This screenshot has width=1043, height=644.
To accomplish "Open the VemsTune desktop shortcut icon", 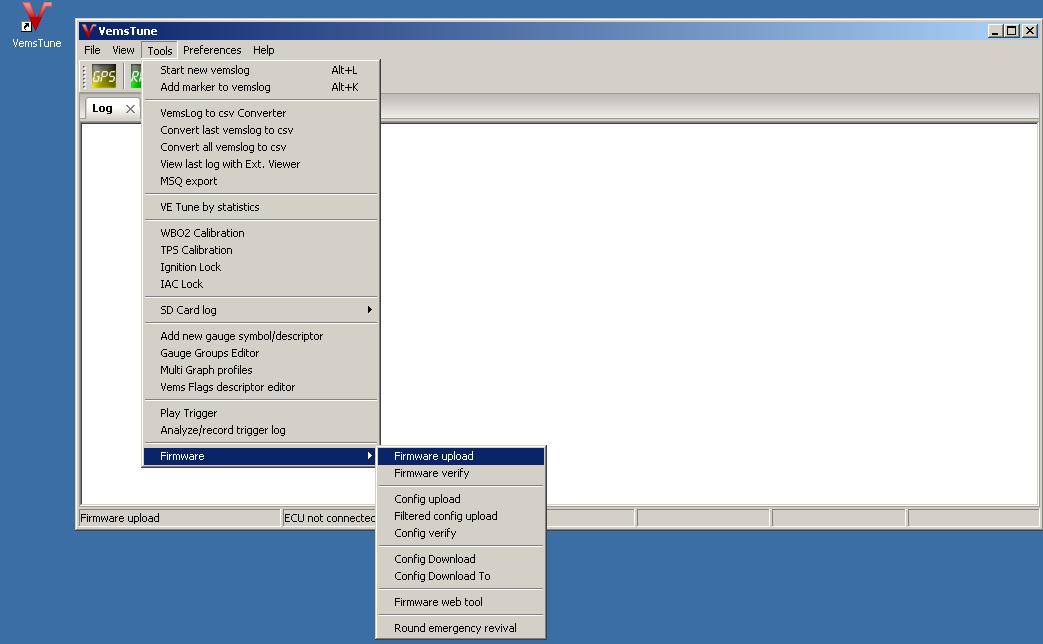I will click(36, 25).
